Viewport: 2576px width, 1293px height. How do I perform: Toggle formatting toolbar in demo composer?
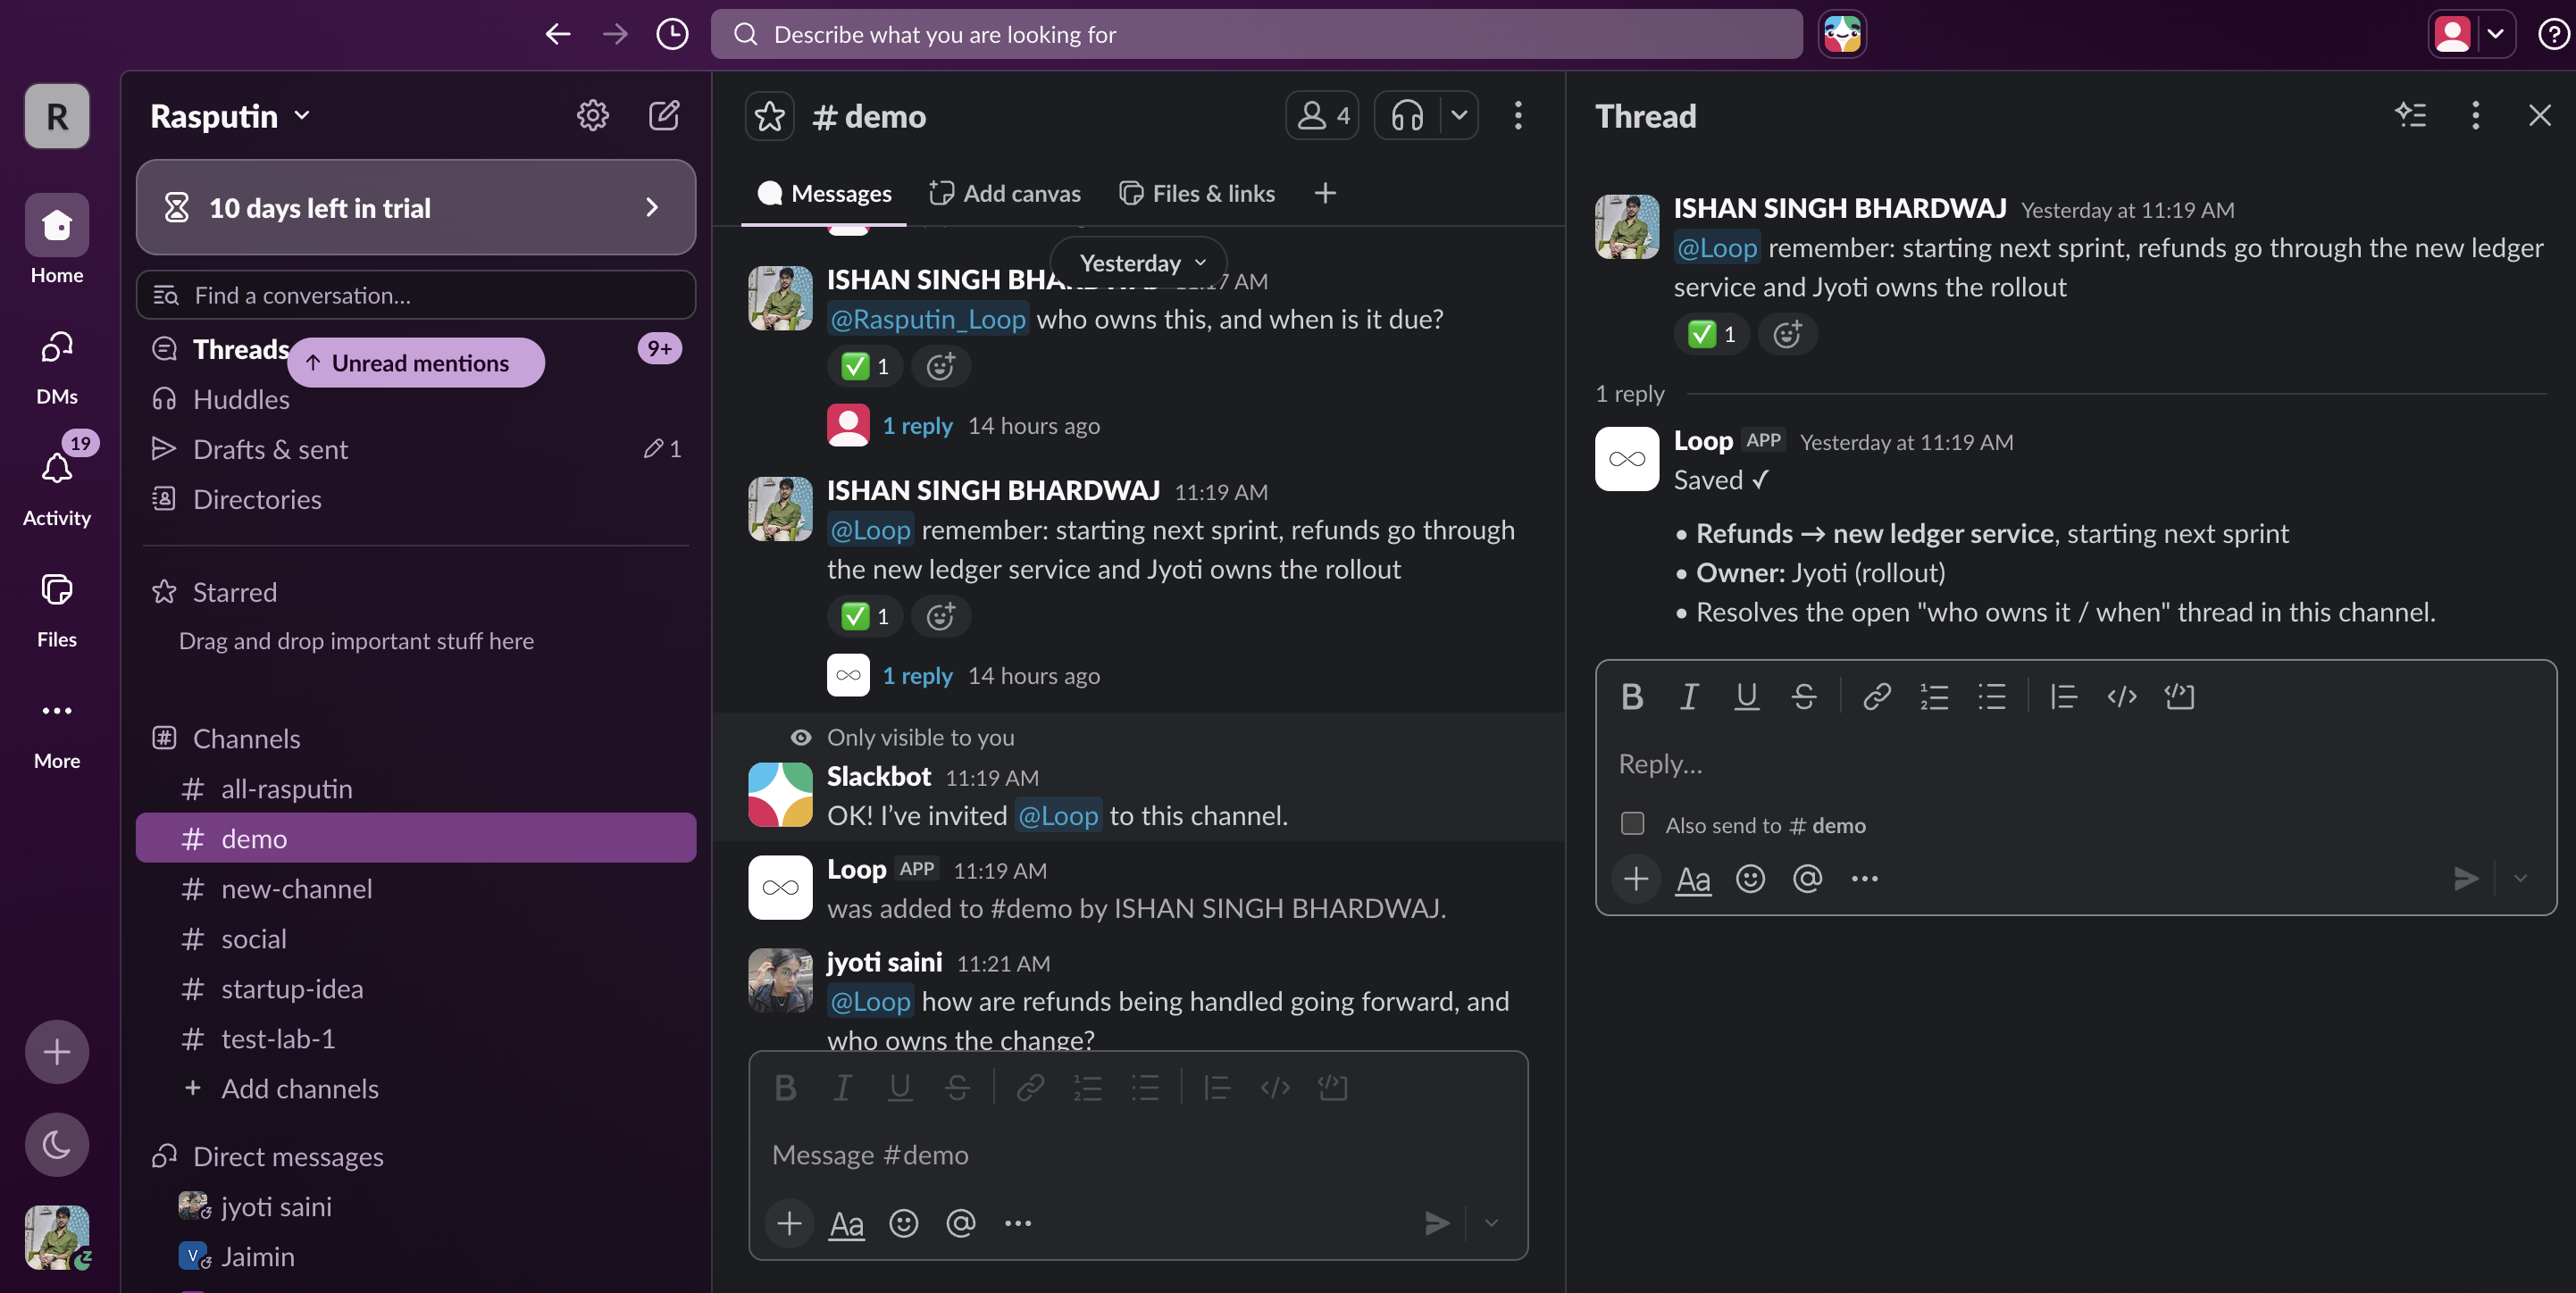coord(846,1224)
